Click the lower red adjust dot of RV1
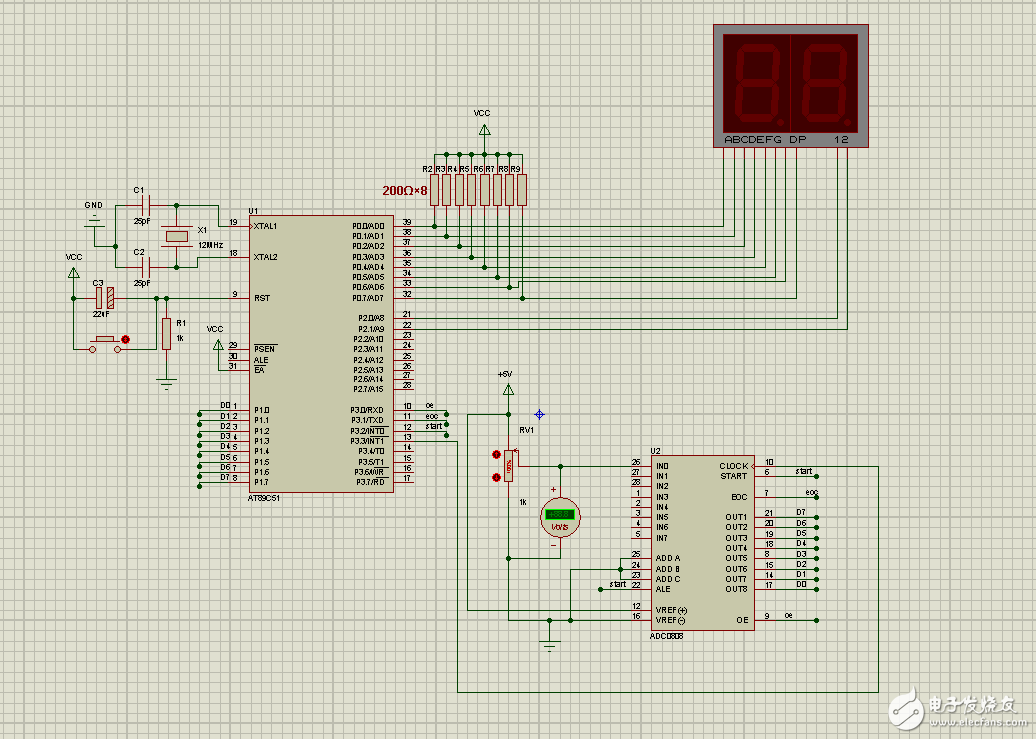This screenshot has height=739, width=1036. [496, 477]
